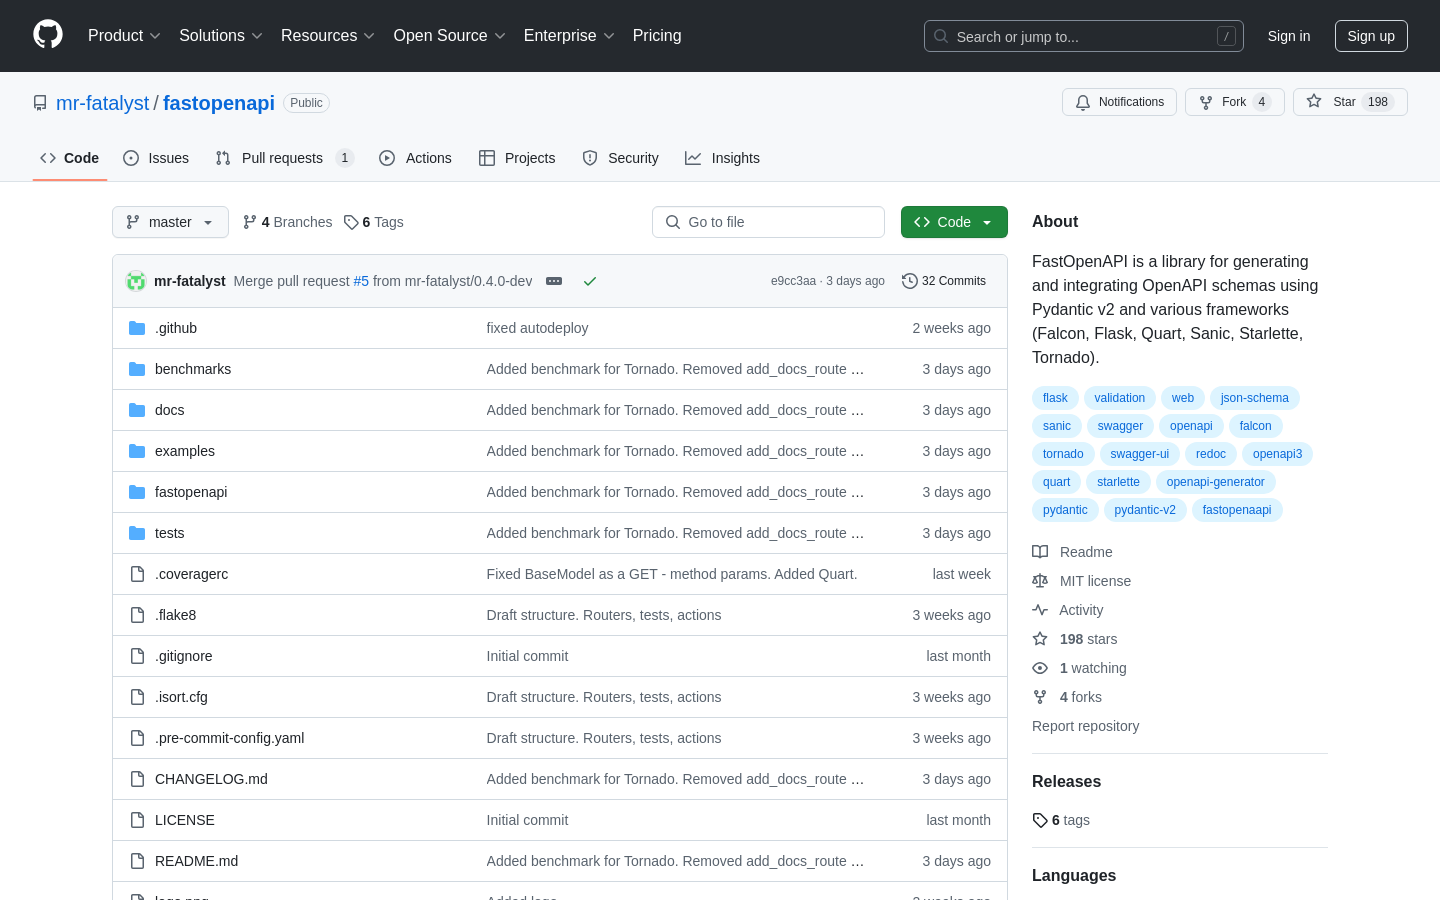Open the Enterprise dropdown menu
This screenshot has height=900, width=1440.
[x=569, y=35]
